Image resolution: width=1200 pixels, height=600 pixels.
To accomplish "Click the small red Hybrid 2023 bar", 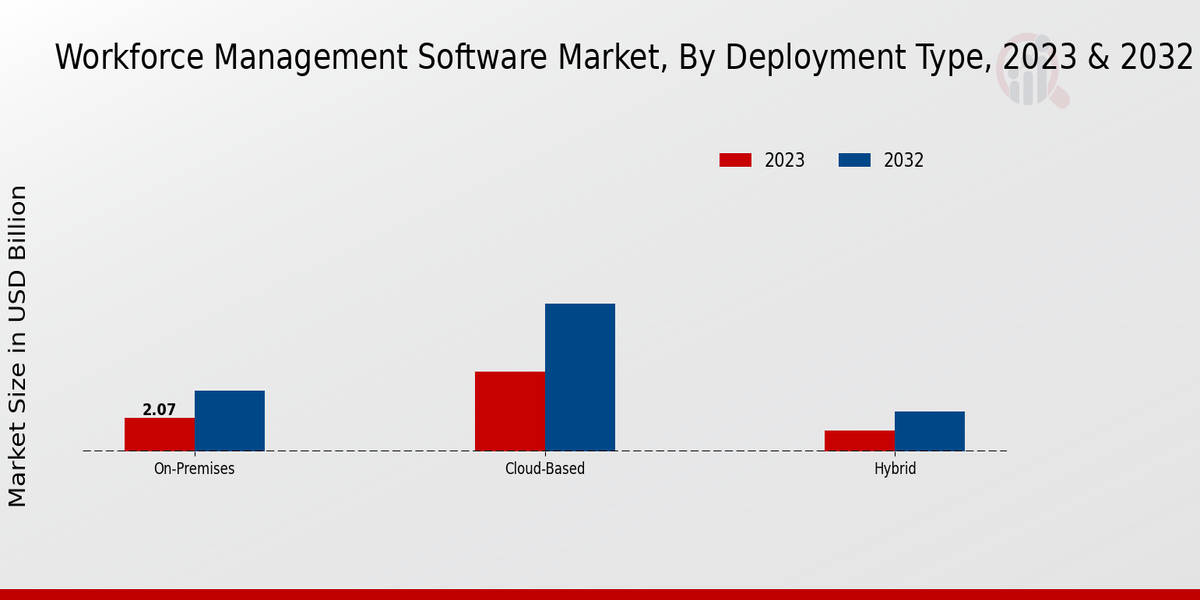I will click(860, 440).
